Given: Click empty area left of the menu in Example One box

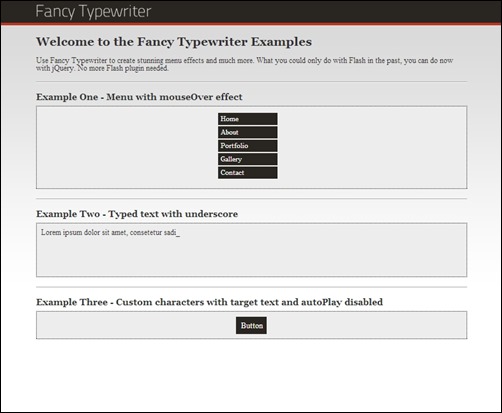Looking at the screenshot, I should pyautogui.click(x=127, y=147).
